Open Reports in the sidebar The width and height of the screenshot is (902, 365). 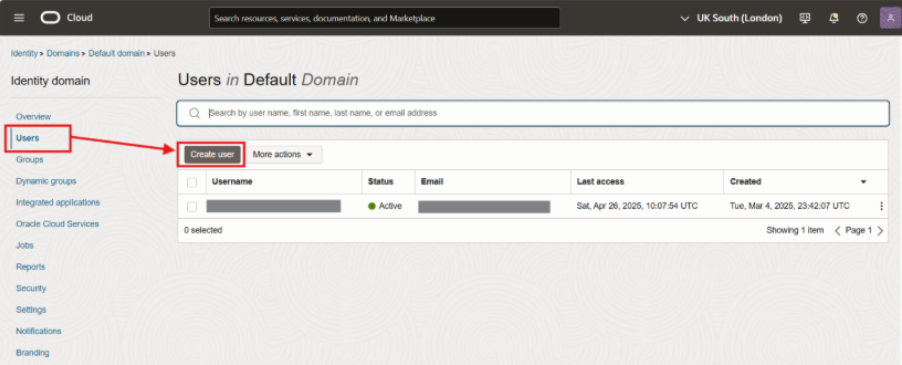tap(30, 267)
